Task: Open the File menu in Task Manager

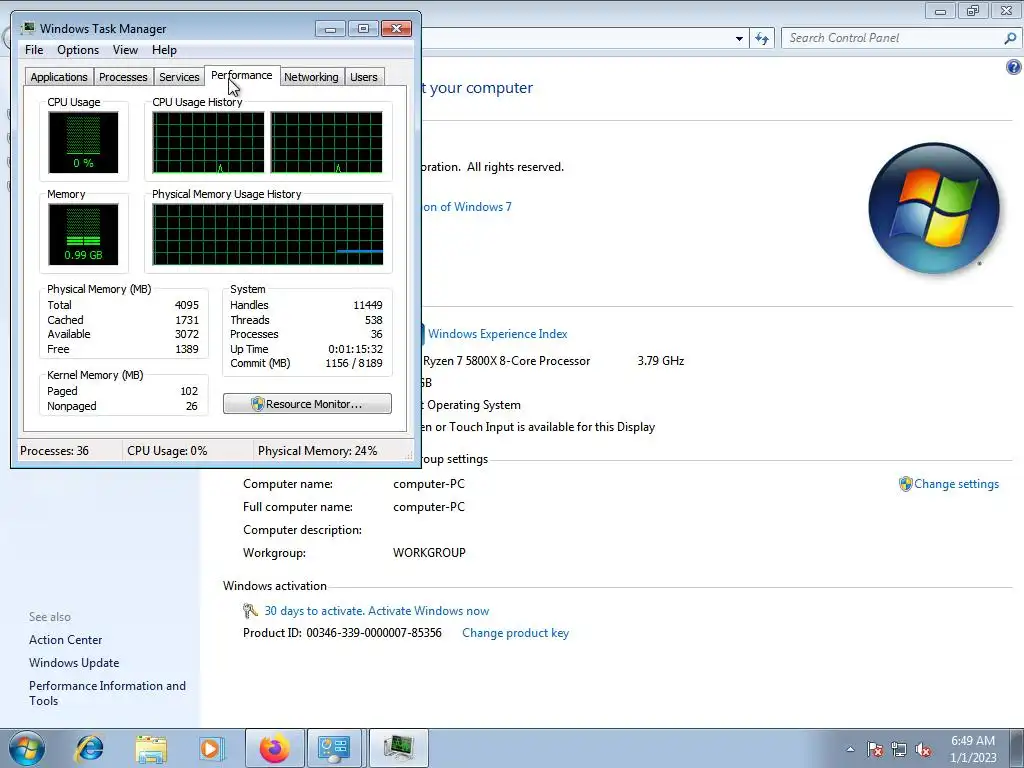Action: [34, 50]
